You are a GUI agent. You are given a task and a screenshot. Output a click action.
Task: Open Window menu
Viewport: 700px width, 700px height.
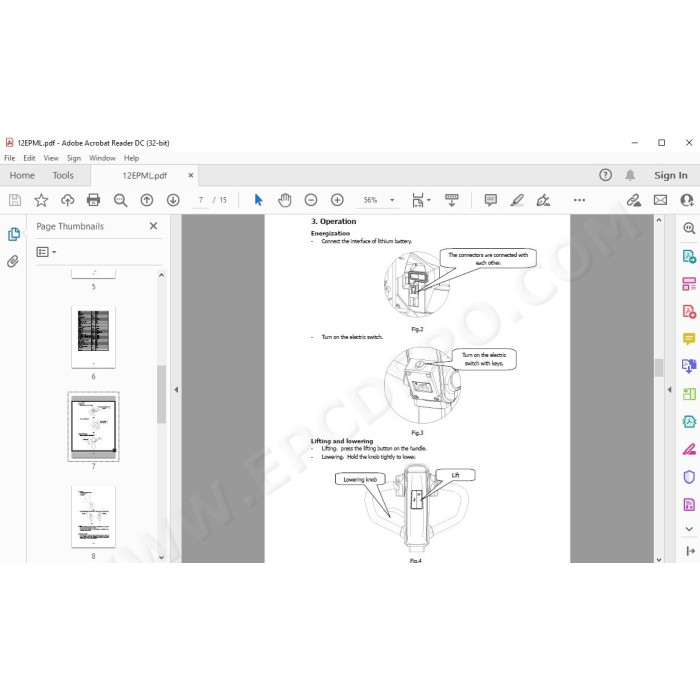point(102,158)
